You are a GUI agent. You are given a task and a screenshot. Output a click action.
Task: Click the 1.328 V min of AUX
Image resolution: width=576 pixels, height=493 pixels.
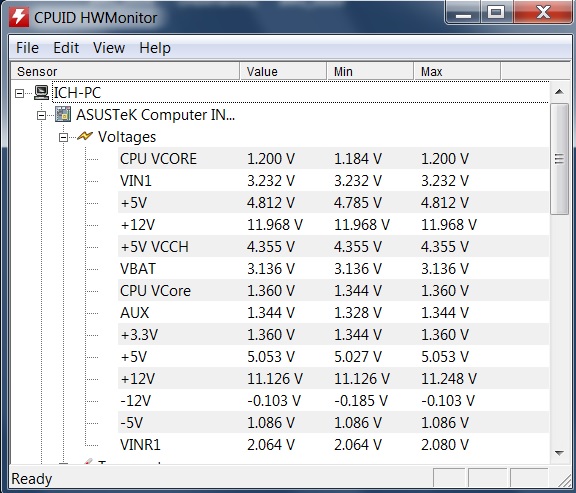click(x=358, y=313)
